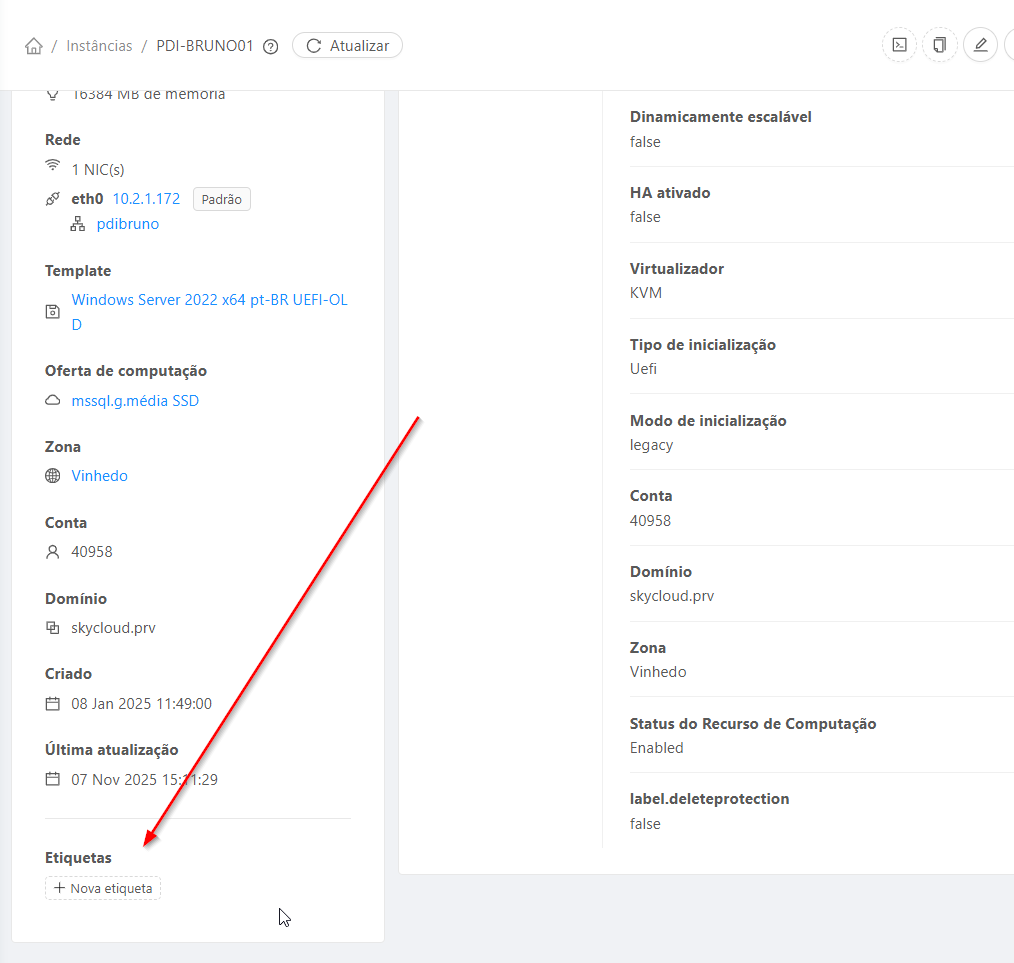Add a new tag with Nova etiqueta
Screen dimensions: 1014x963
coord(103,888)
